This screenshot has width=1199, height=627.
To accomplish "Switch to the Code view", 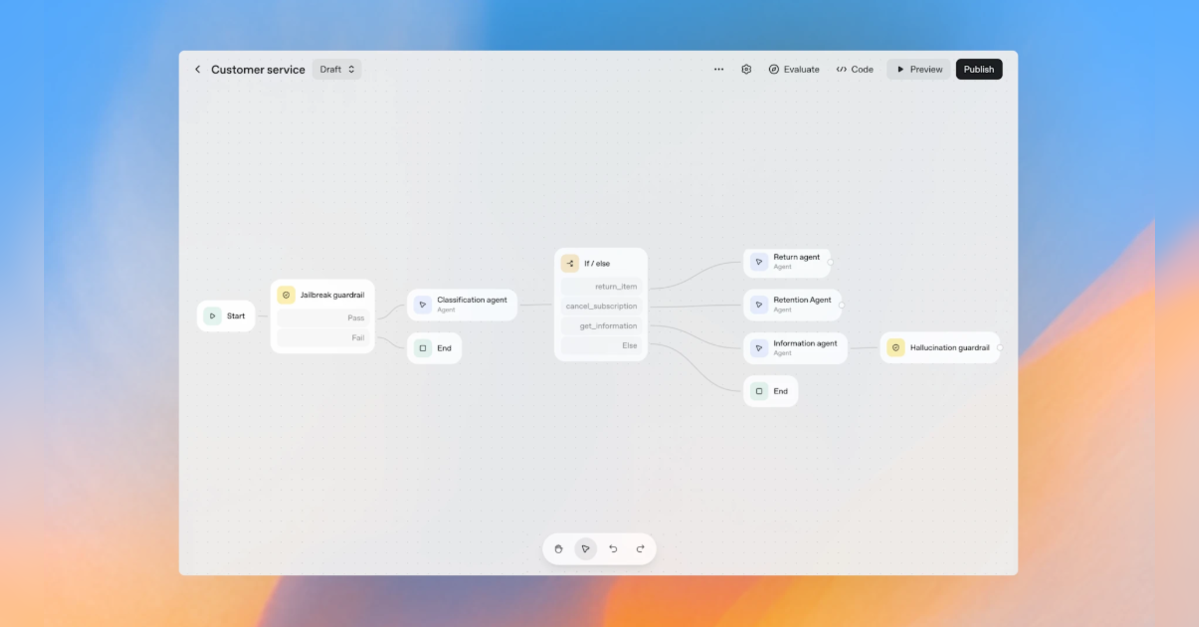I will tap(855, 69).
